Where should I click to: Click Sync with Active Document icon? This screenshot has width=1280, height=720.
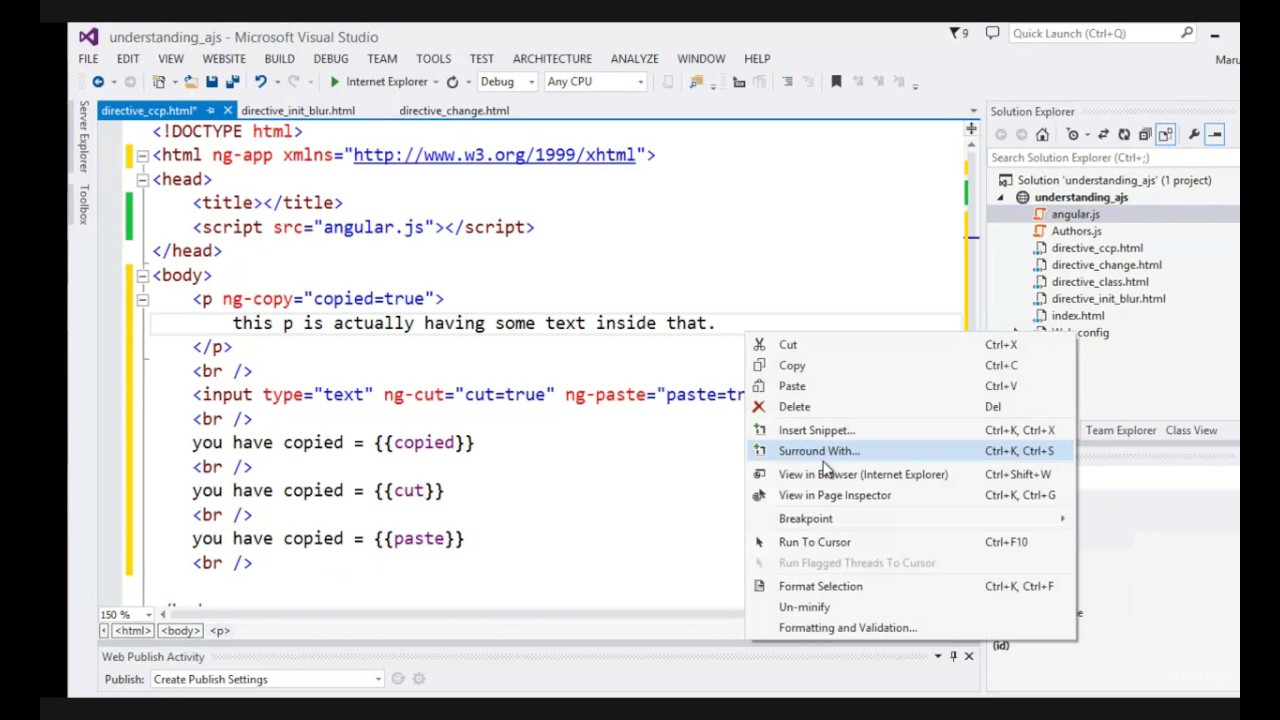[1103, 135]
